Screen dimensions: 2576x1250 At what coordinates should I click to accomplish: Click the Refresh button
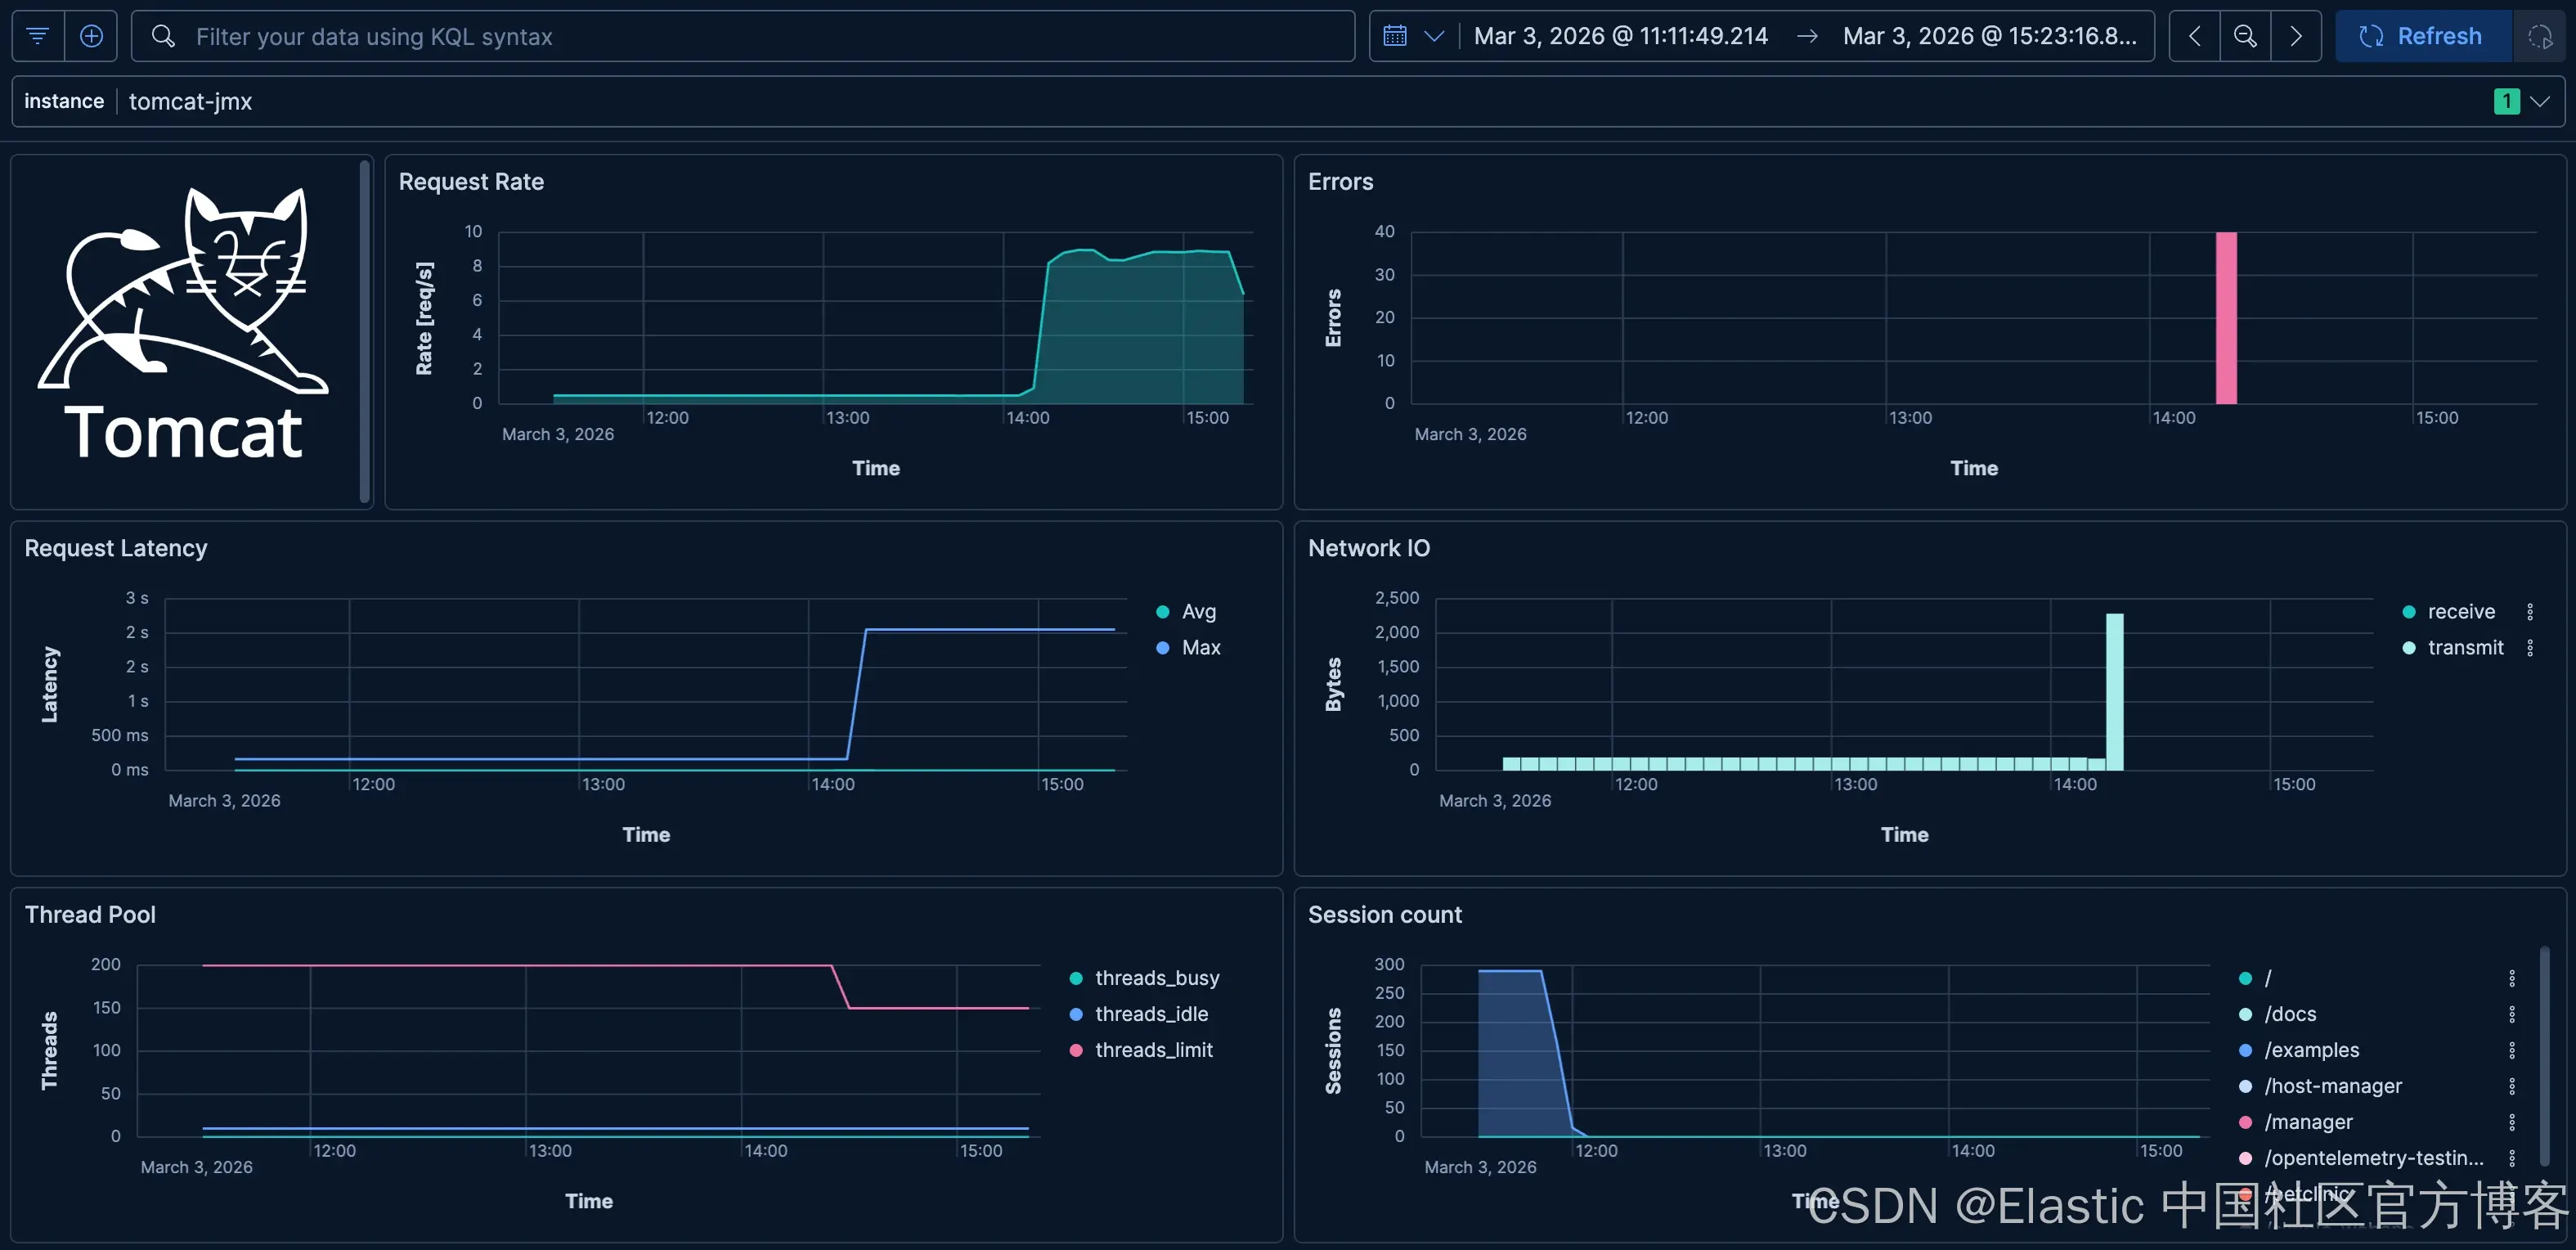click(x=2421, y=36)
